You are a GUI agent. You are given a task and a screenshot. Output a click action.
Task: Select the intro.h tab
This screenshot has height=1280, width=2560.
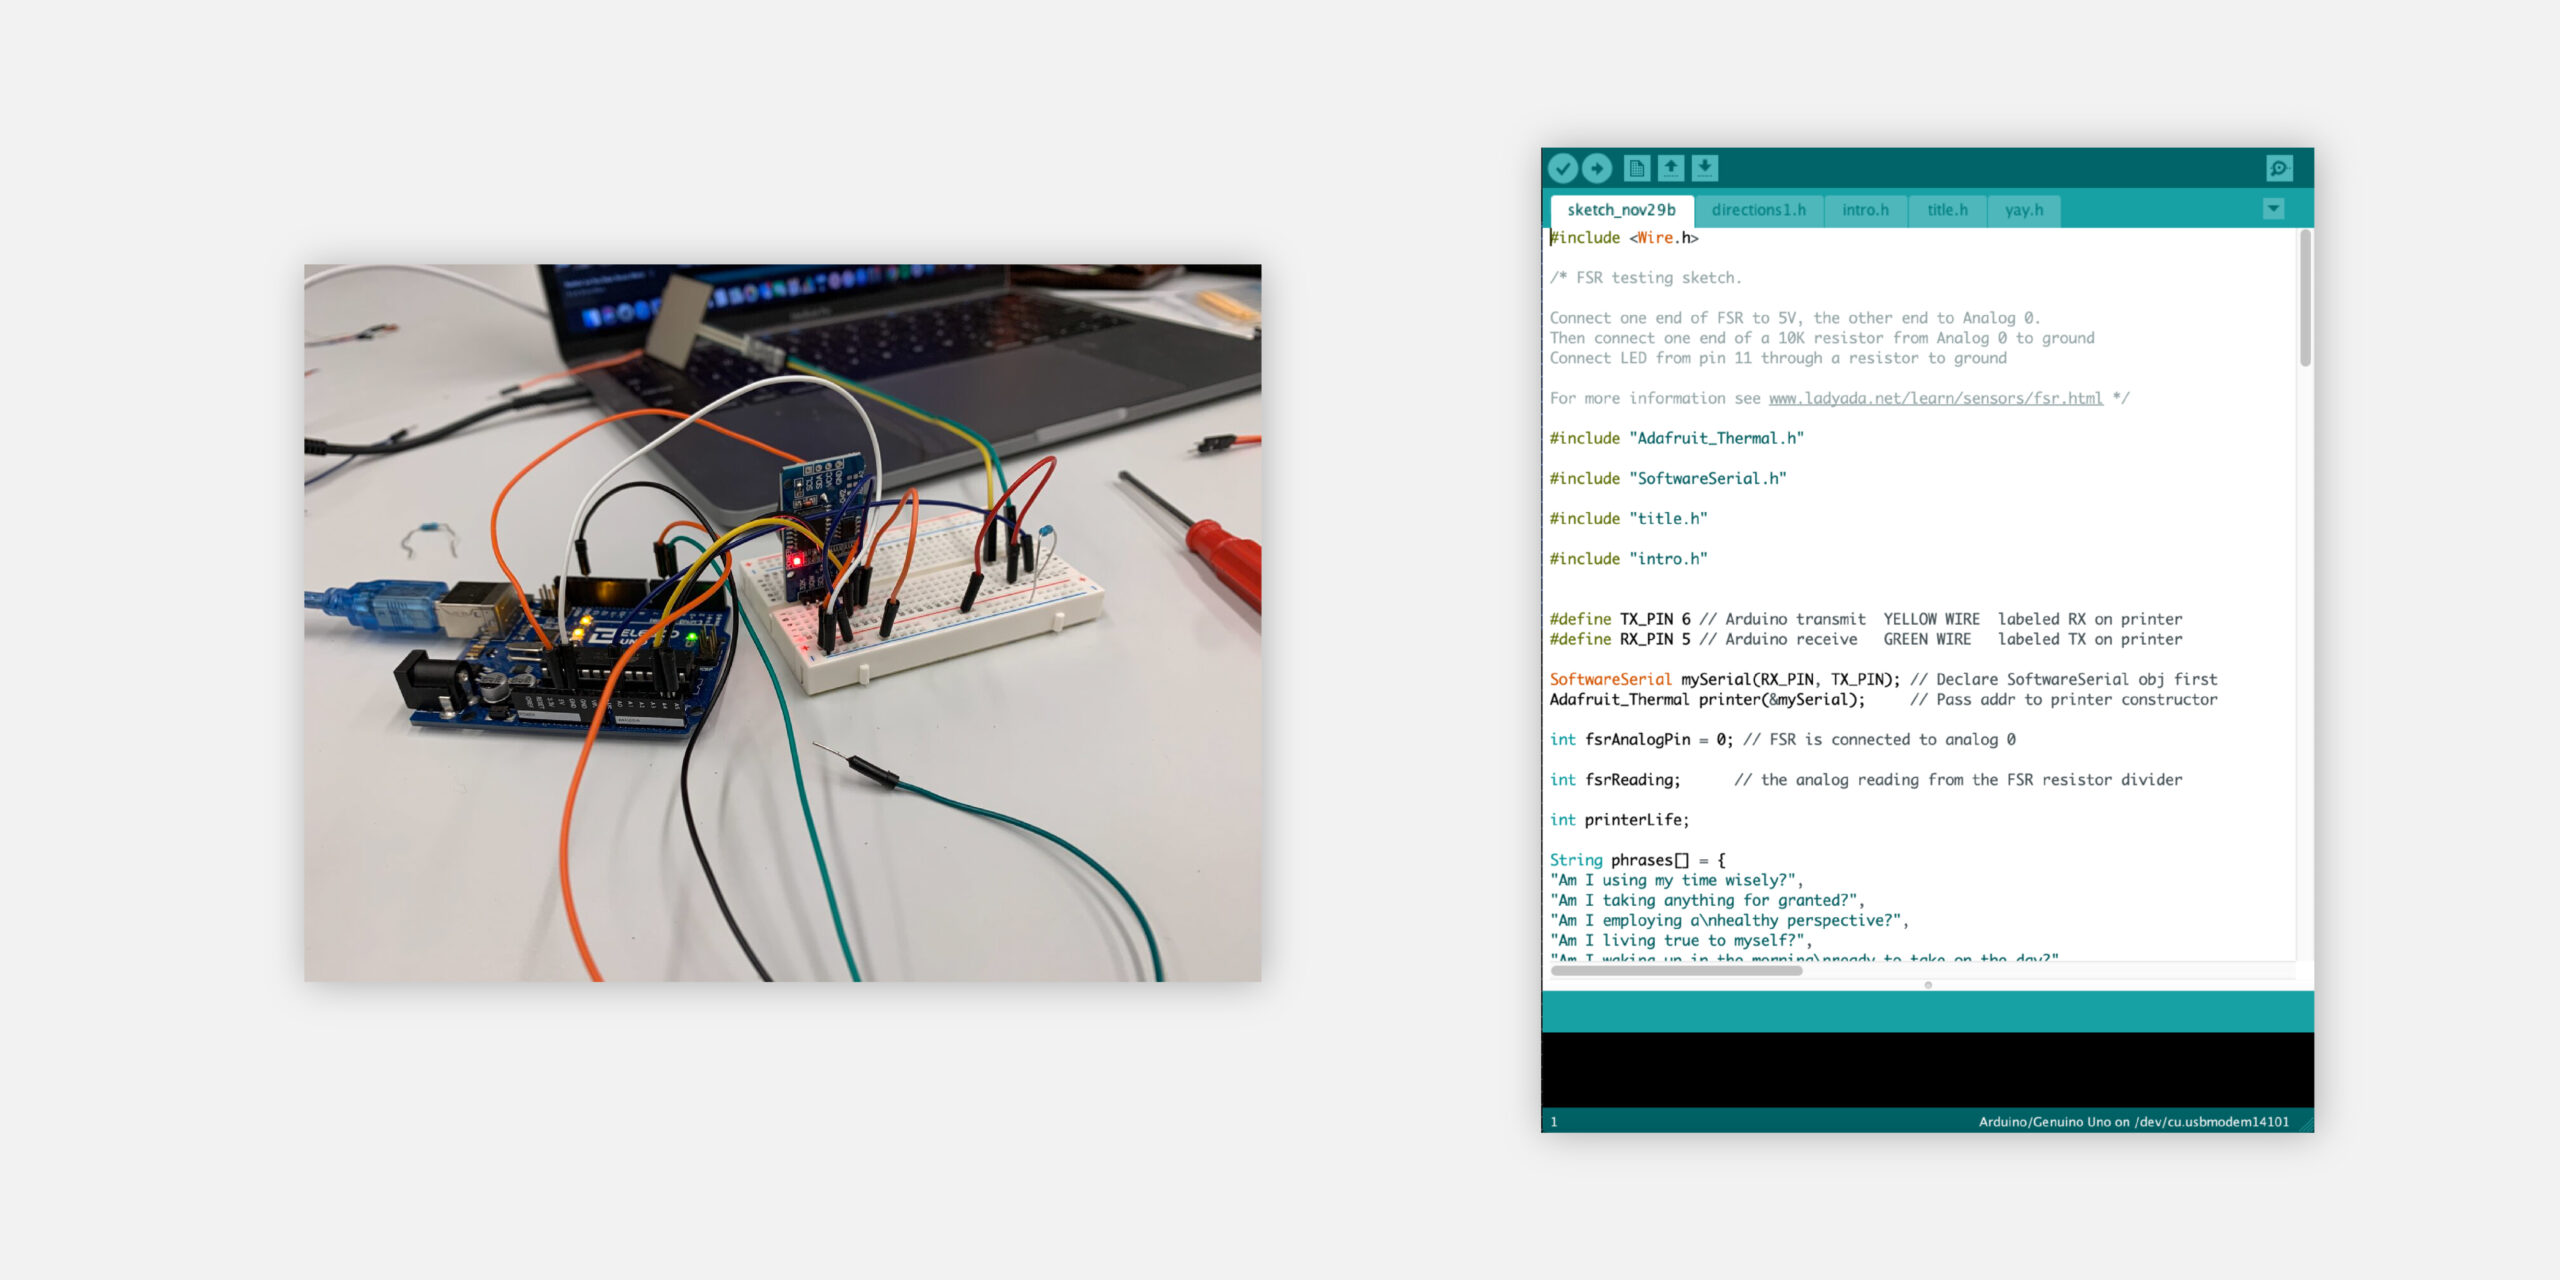coord(1865,210)
